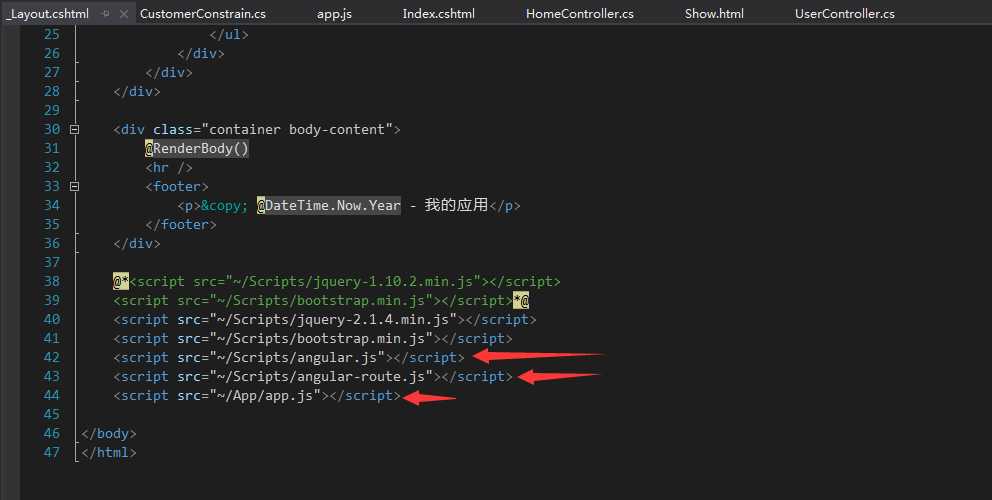Switch to the HomeController.cs tab

point(580,13)
